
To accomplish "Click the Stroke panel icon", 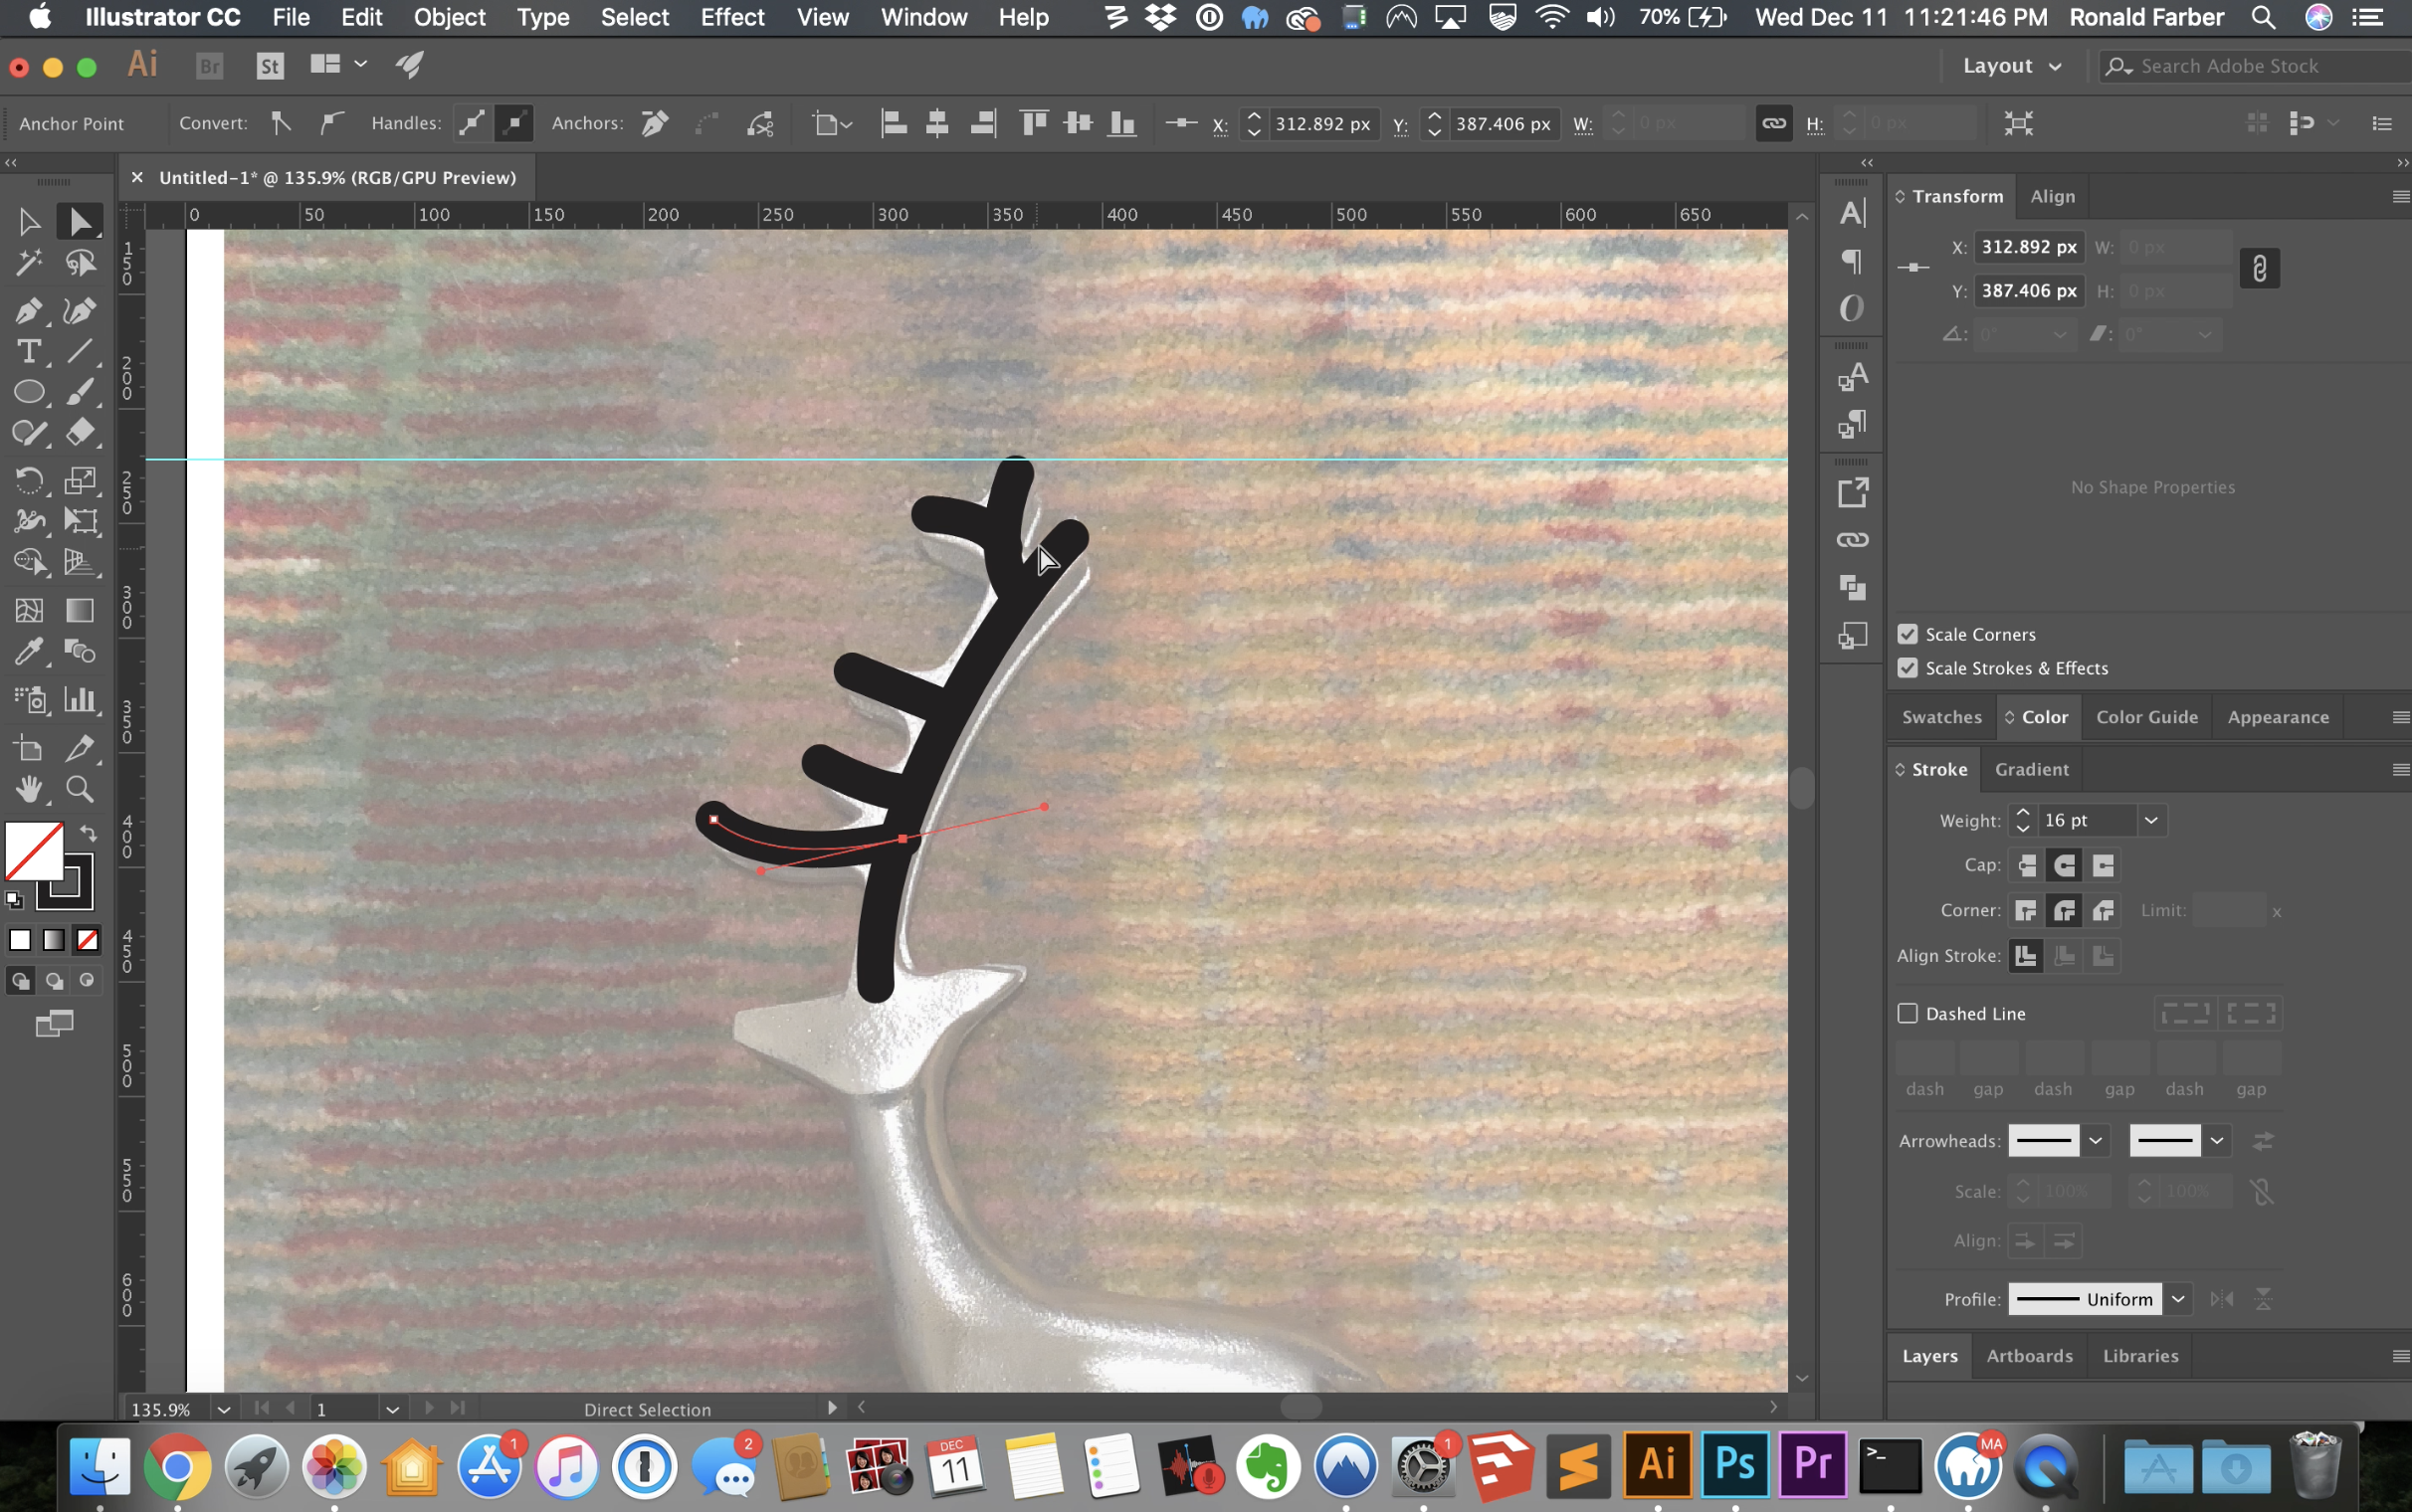I will [1938, 768].
